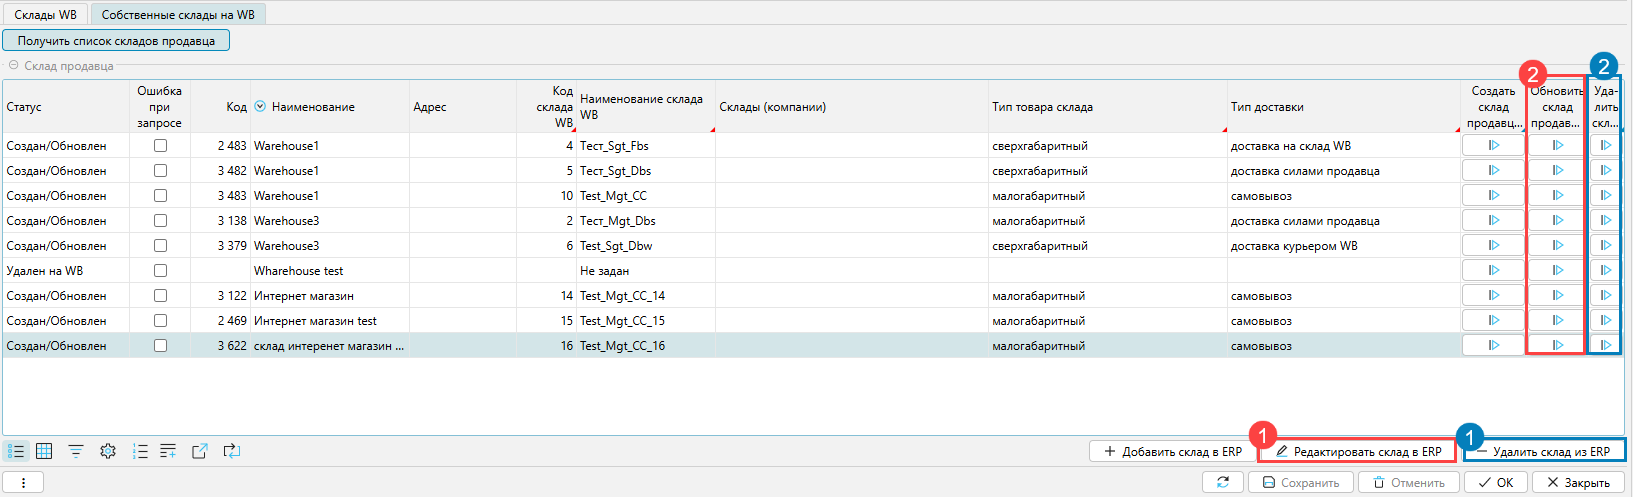Toggle error checkbox for code 2 483 row
Image resolution: width=1633 pixels, height=497 pixels.
coord(160,145)
